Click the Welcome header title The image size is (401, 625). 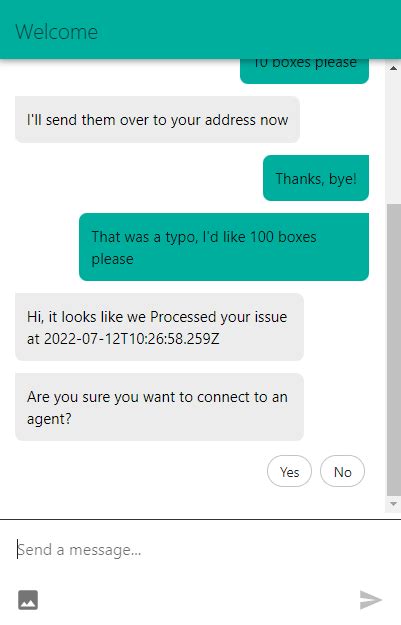[57, 32]
